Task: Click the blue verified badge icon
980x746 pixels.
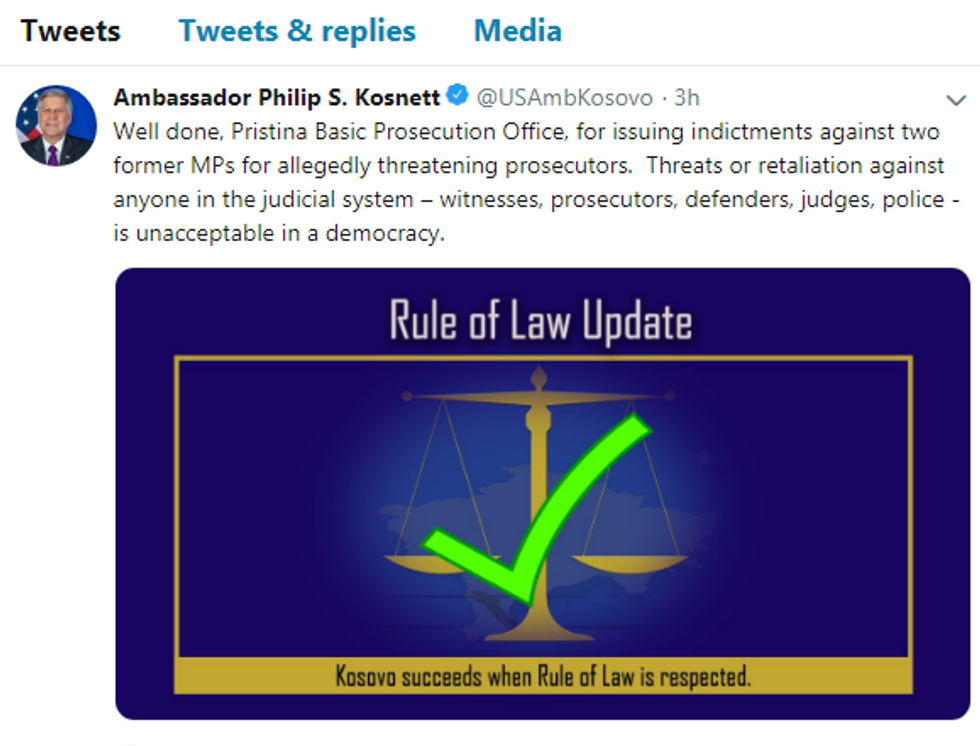Action: 457,96
